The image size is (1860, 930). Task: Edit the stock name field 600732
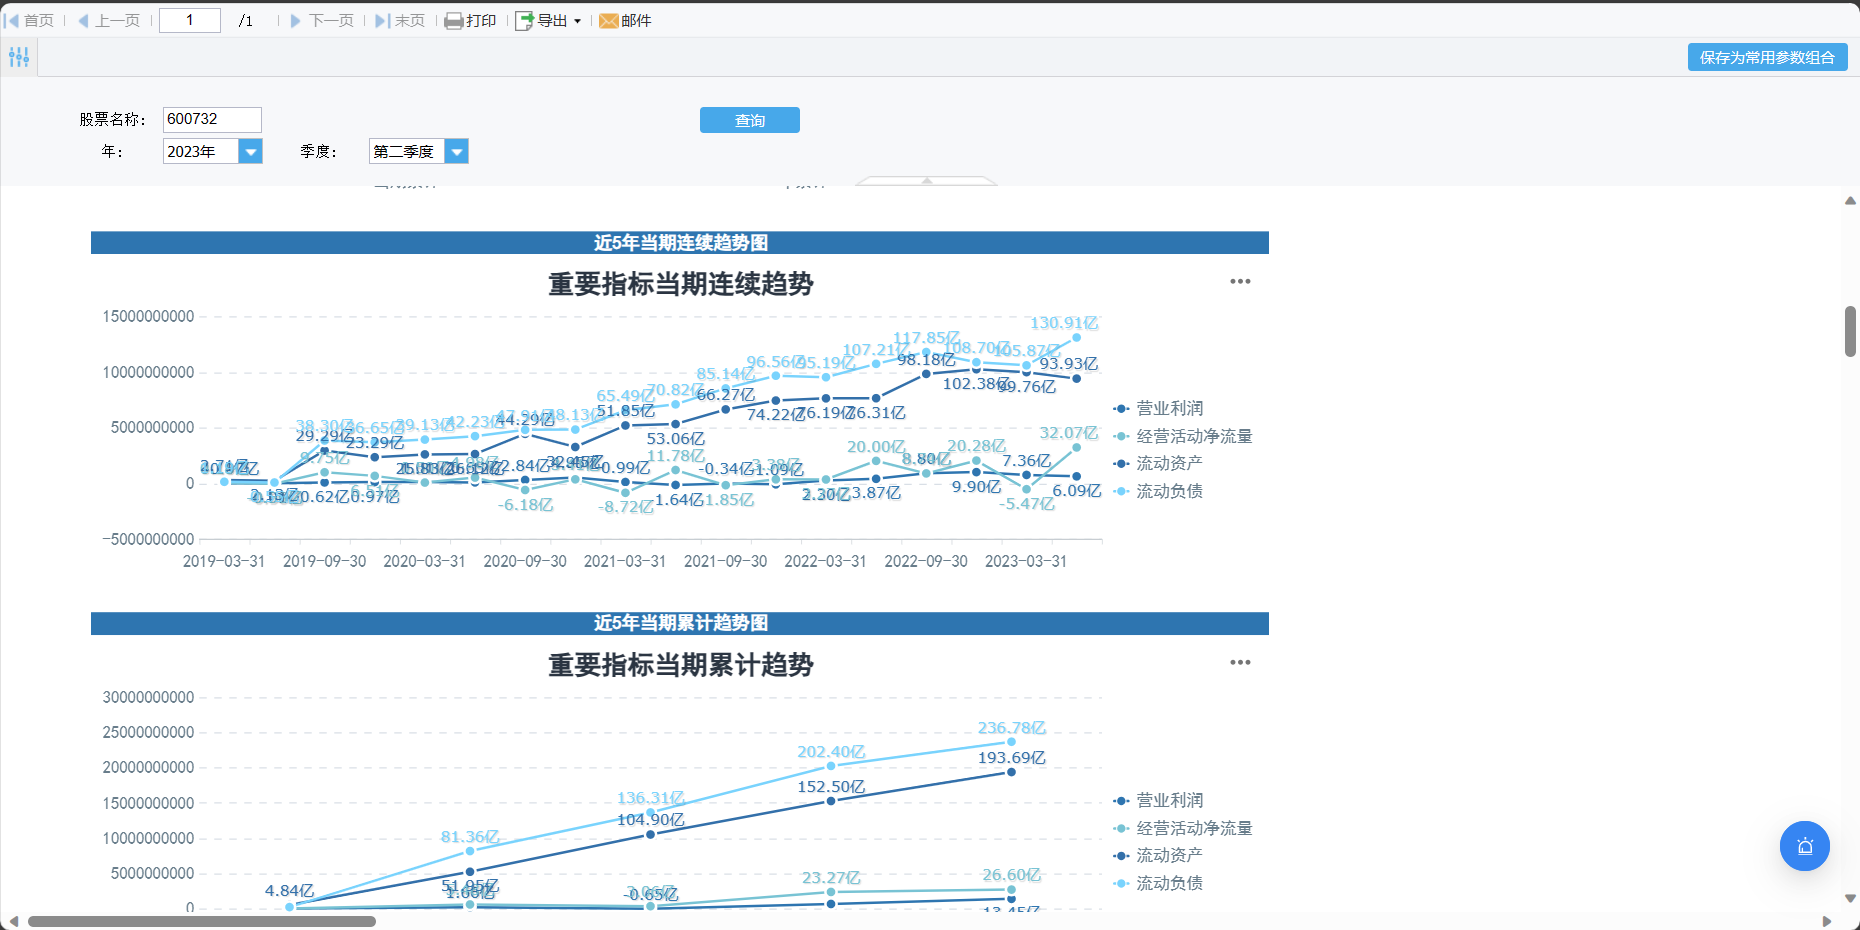click(212, 119)
